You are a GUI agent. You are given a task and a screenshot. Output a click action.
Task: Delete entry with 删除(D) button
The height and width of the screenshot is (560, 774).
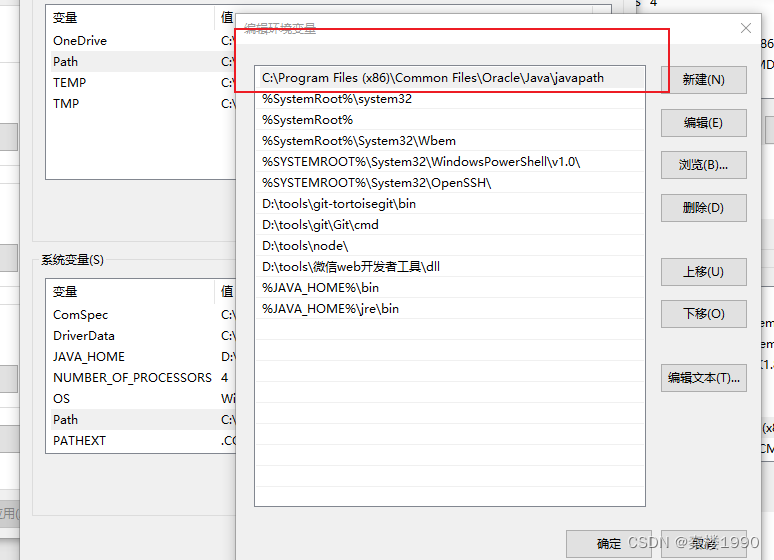pos(703,208)
